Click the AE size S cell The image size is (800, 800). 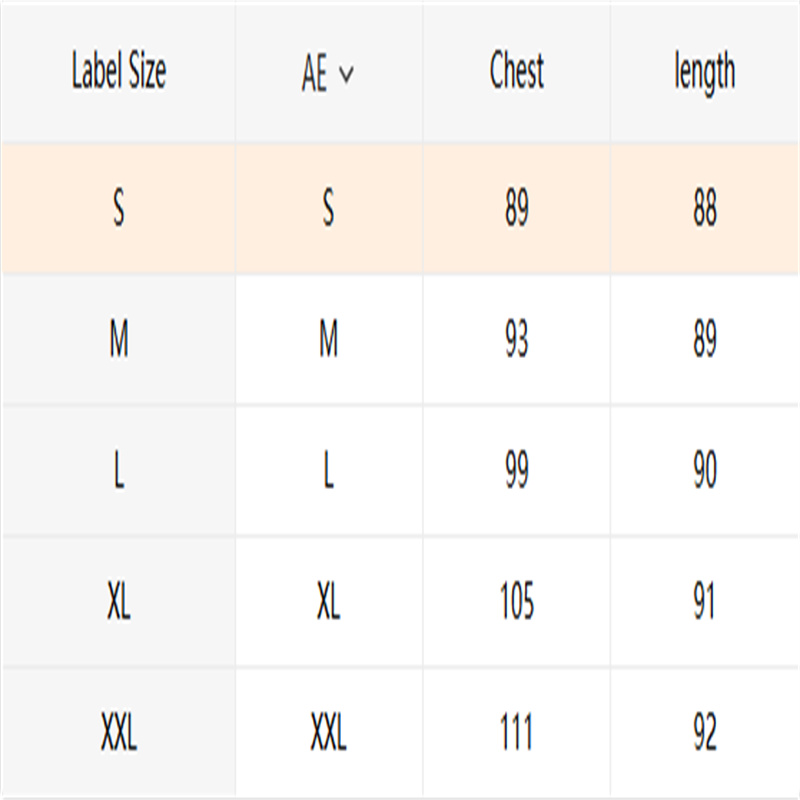click(x=329, y=208)
